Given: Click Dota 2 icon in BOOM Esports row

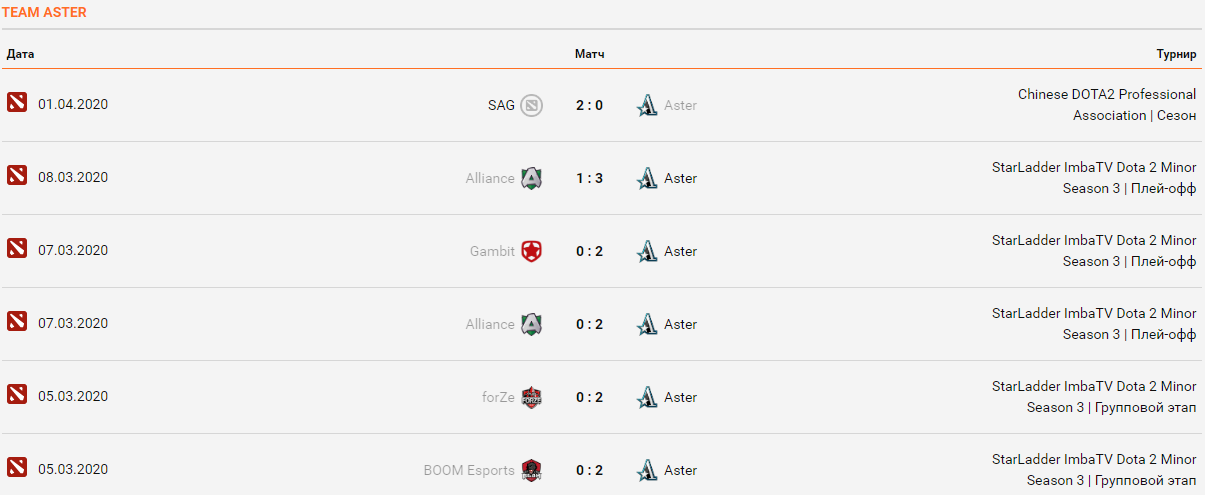Looking at the screenshot, I should click(17, 467).
